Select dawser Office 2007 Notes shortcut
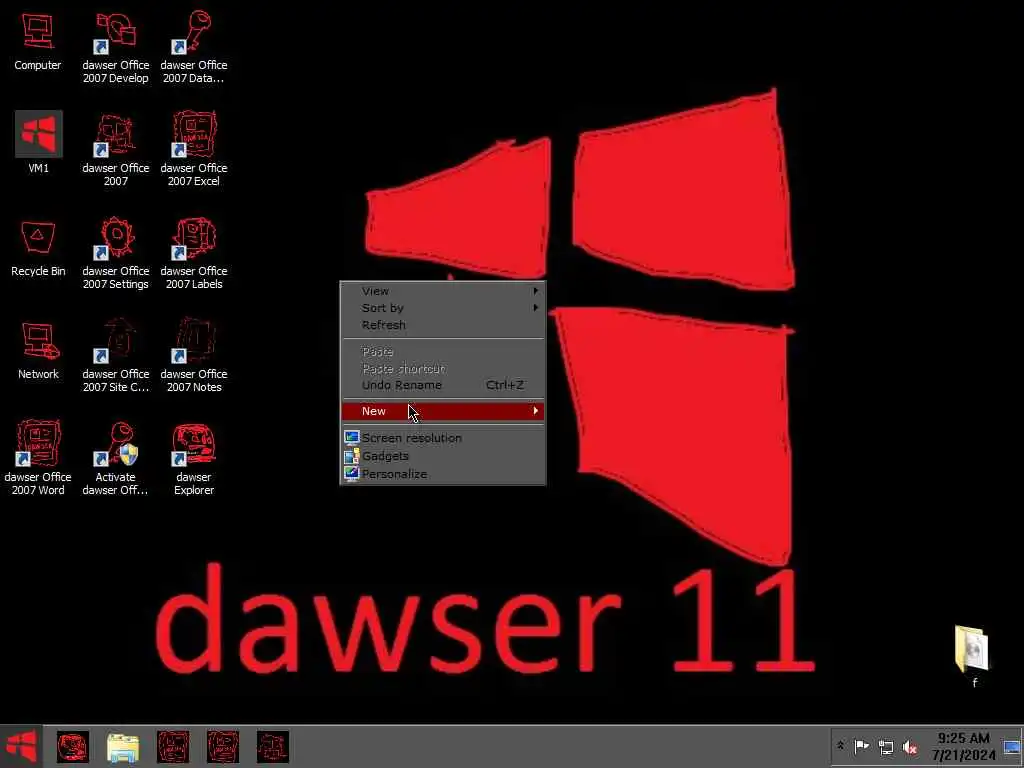The width and height of the screenshot is (1024, 768). point(194,356)
